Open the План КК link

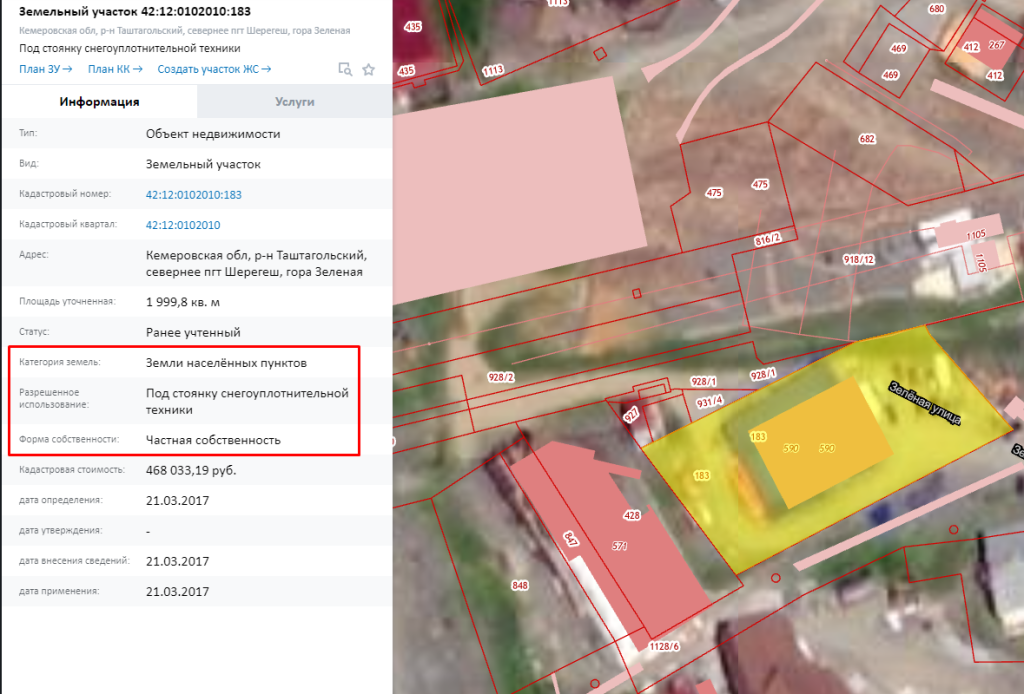pyautogui.click(x=115, y=69)
